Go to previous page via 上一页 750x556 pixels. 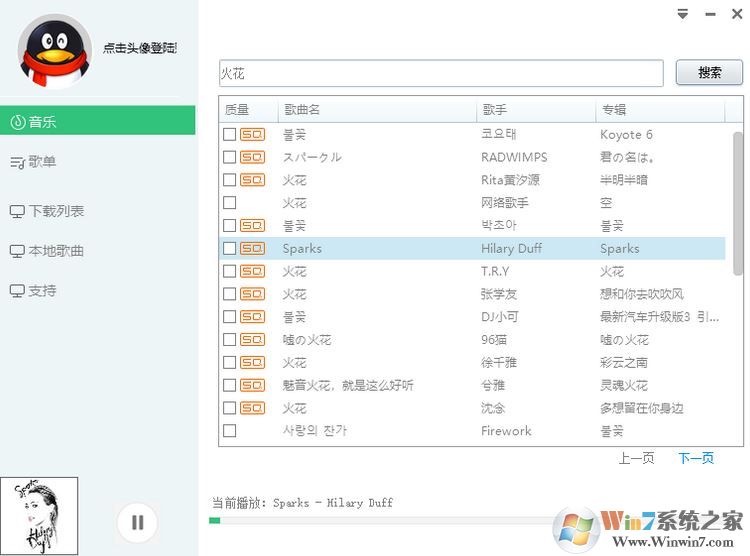click(x=636, y=458)
